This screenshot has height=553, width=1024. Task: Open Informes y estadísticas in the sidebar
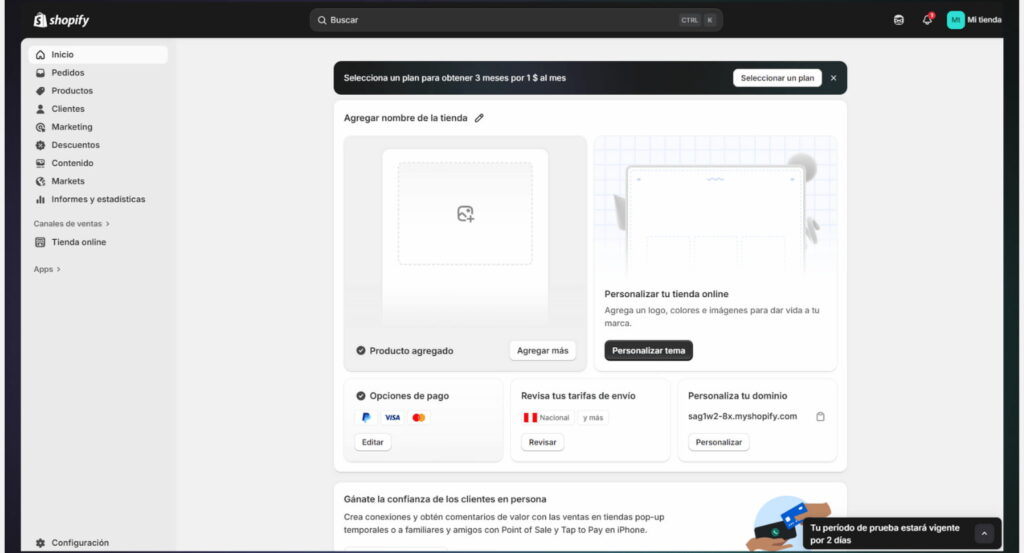pos(98,199)
